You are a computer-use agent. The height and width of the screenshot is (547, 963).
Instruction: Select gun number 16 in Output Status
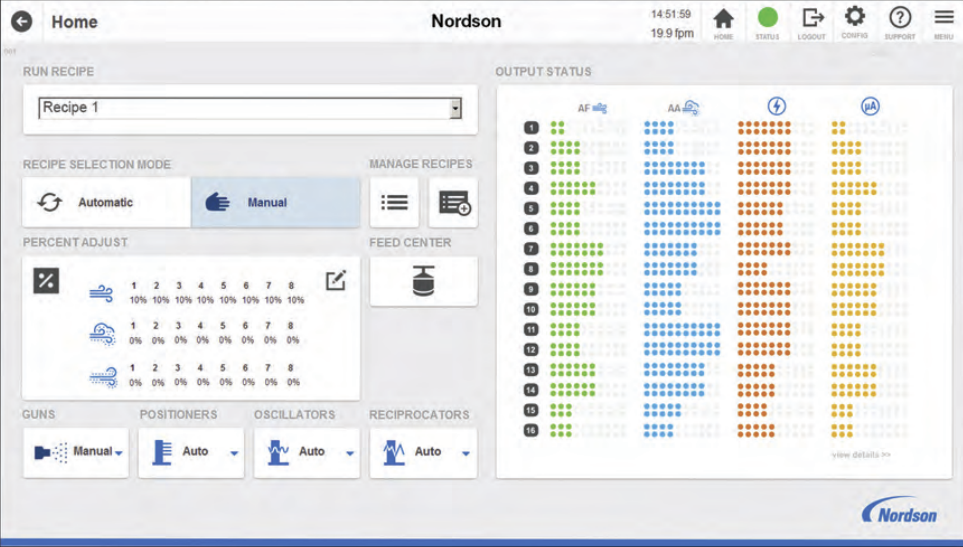[x=531, y=430]
